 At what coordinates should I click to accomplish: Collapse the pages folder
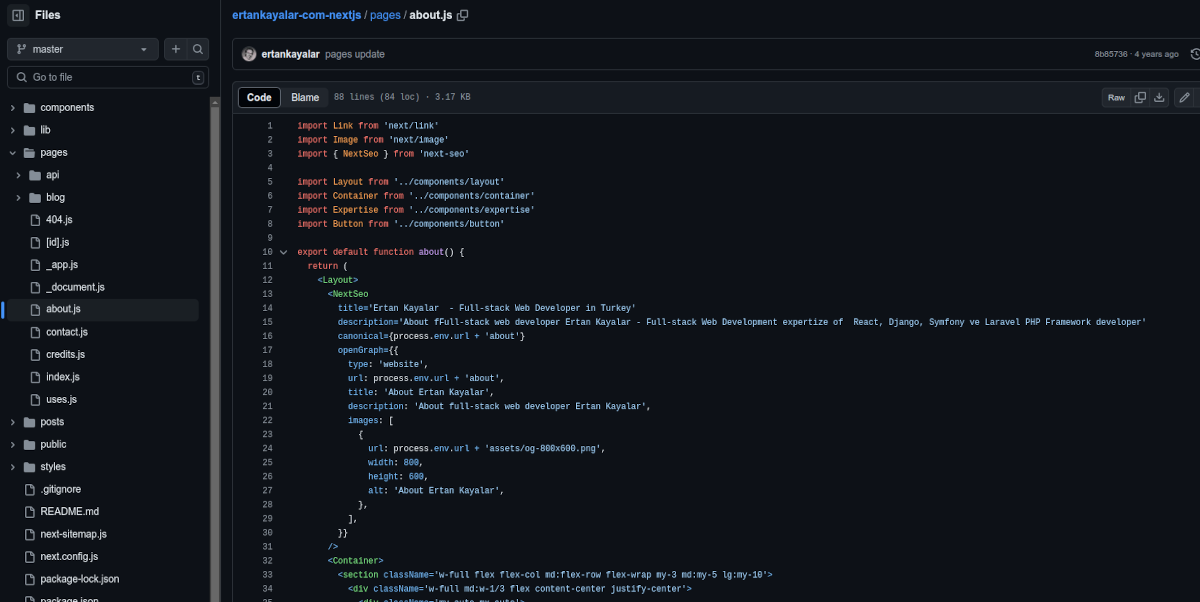pos(13,152)
